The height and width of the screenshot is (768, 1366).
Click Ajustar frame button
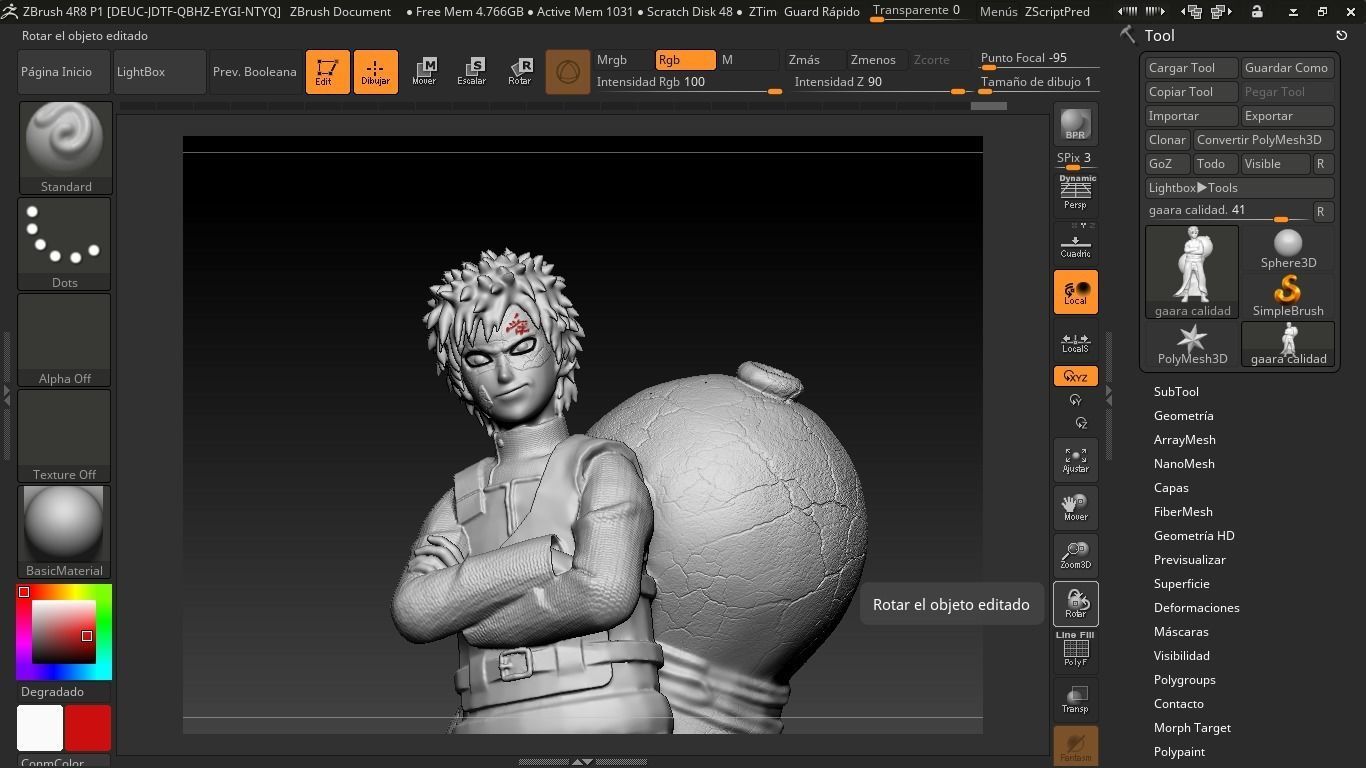(1075, 459)
